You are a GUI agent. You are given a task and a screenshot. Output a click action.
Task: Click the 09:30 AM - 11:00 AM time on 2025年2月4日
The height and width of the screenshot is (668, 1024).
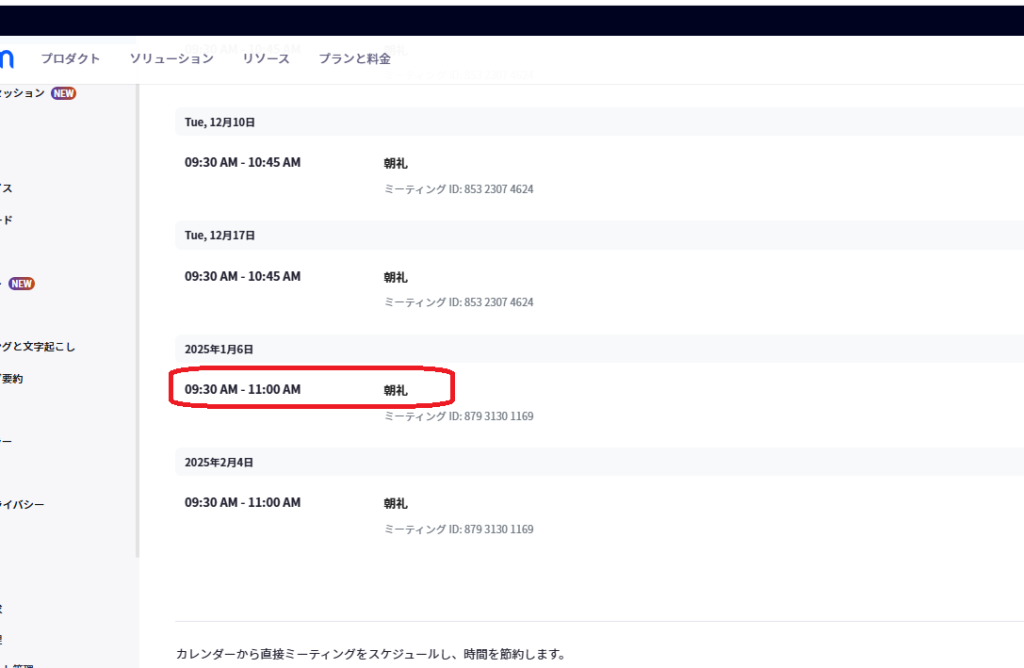point(242,503)
